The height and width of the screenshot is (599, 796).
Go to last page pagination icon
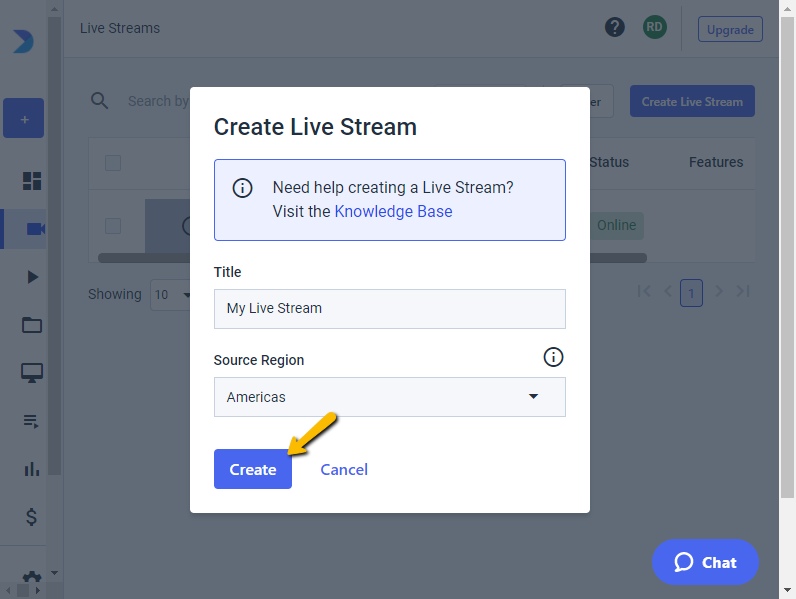(743, 291)
